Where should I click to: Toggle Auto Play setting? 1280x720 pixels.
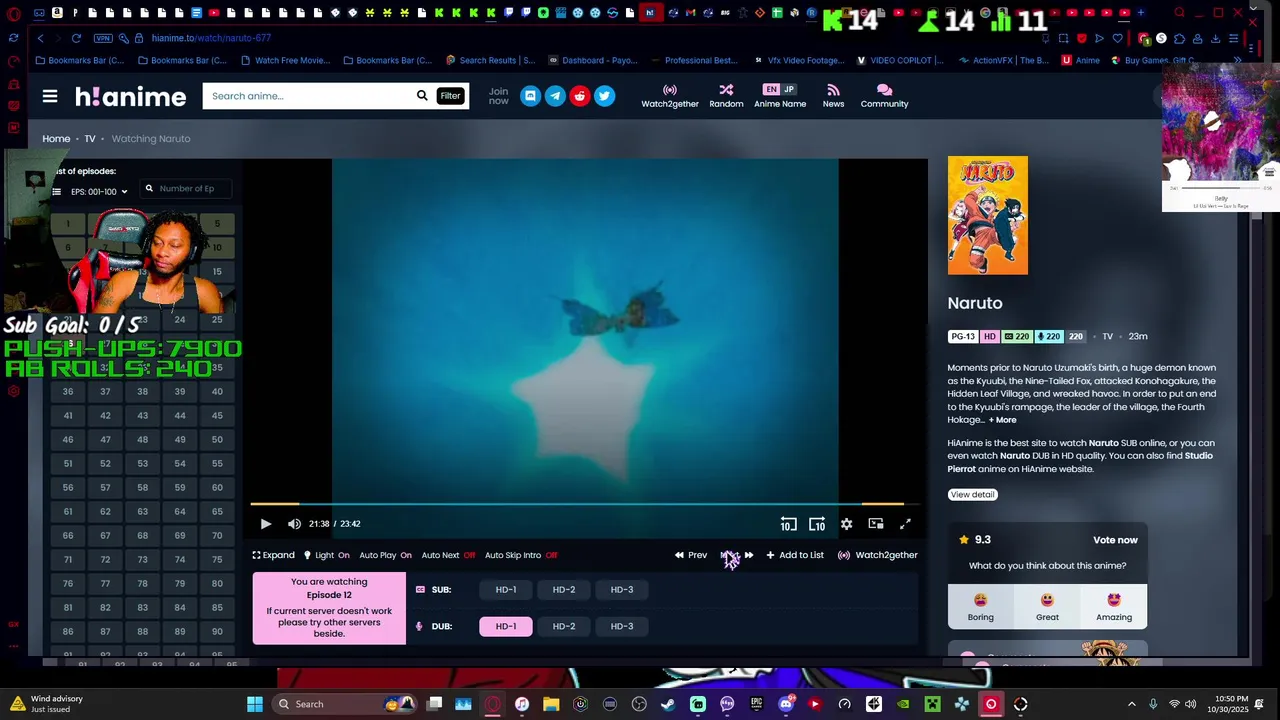coord(385,555)
